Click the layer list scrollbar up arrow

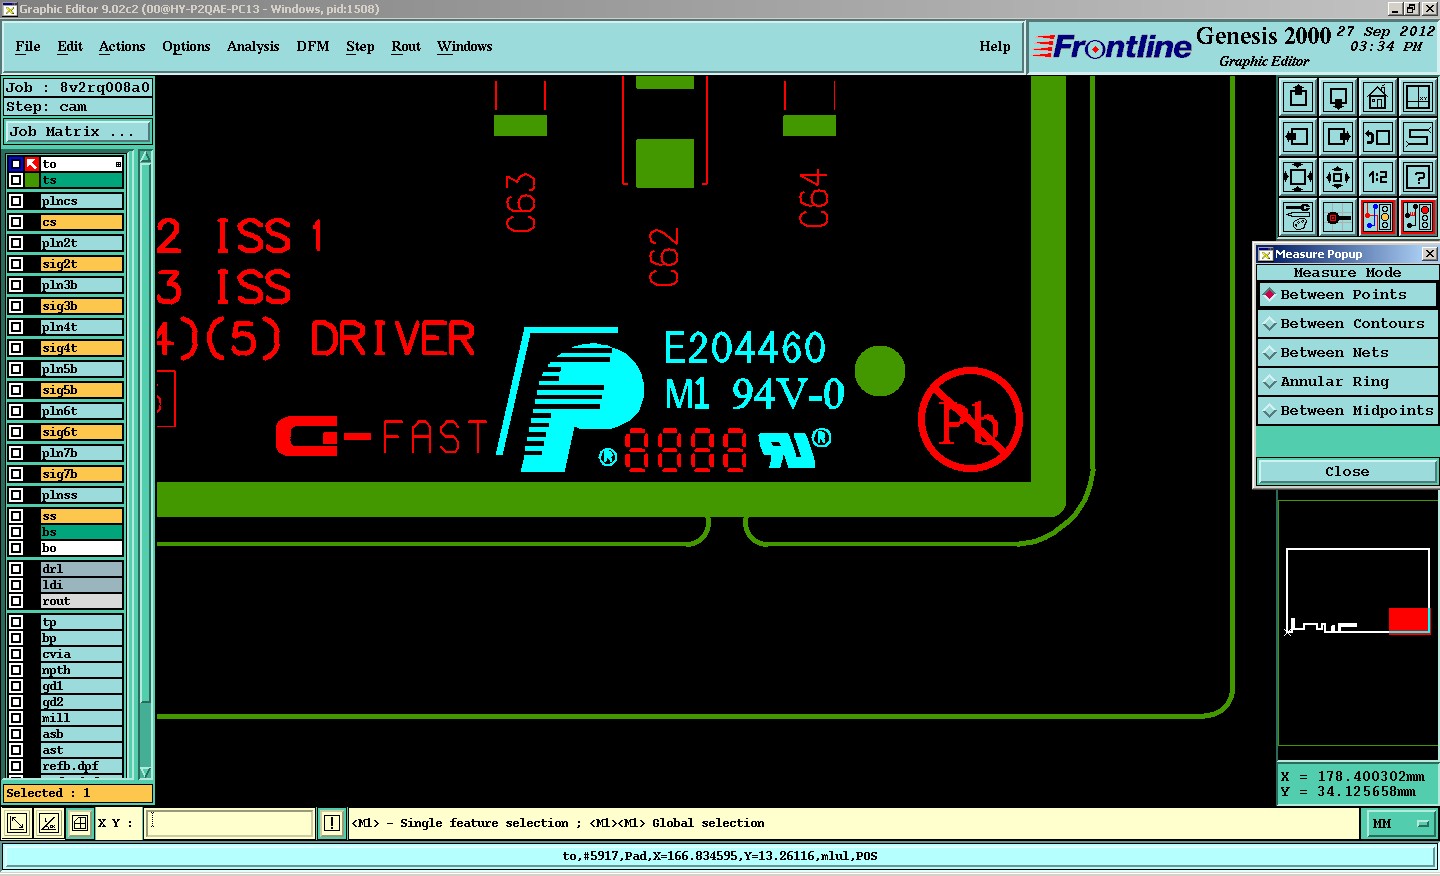point(145,157)
